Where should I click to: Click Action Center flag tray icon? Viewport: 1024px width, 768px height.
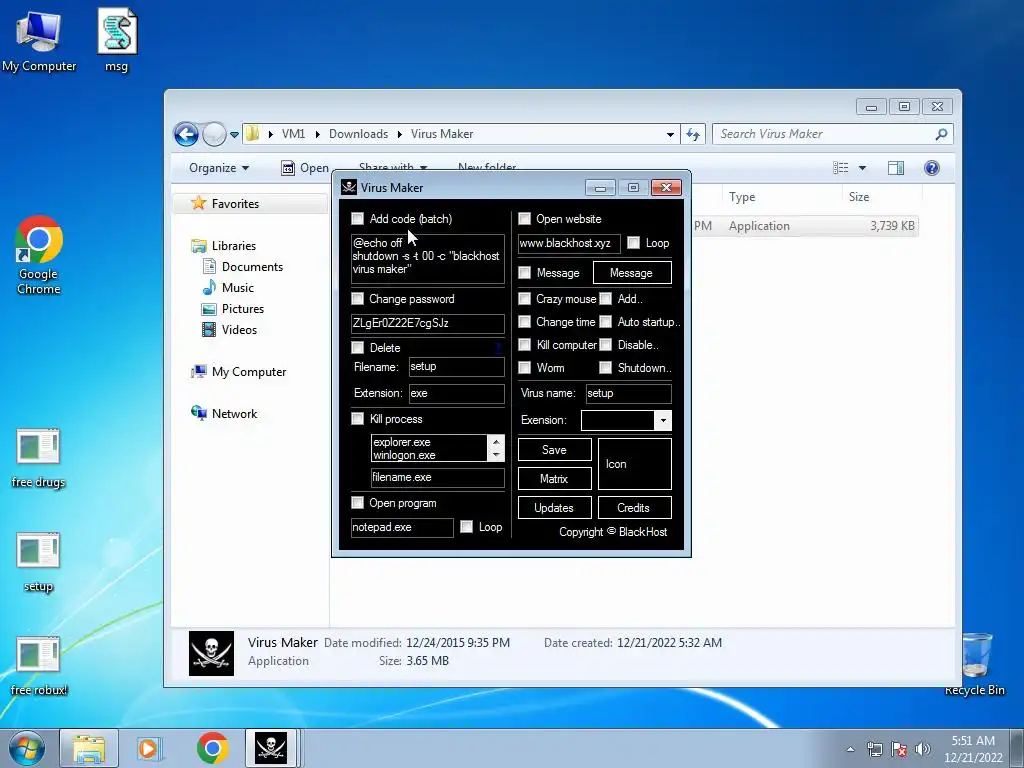point(899,749)
